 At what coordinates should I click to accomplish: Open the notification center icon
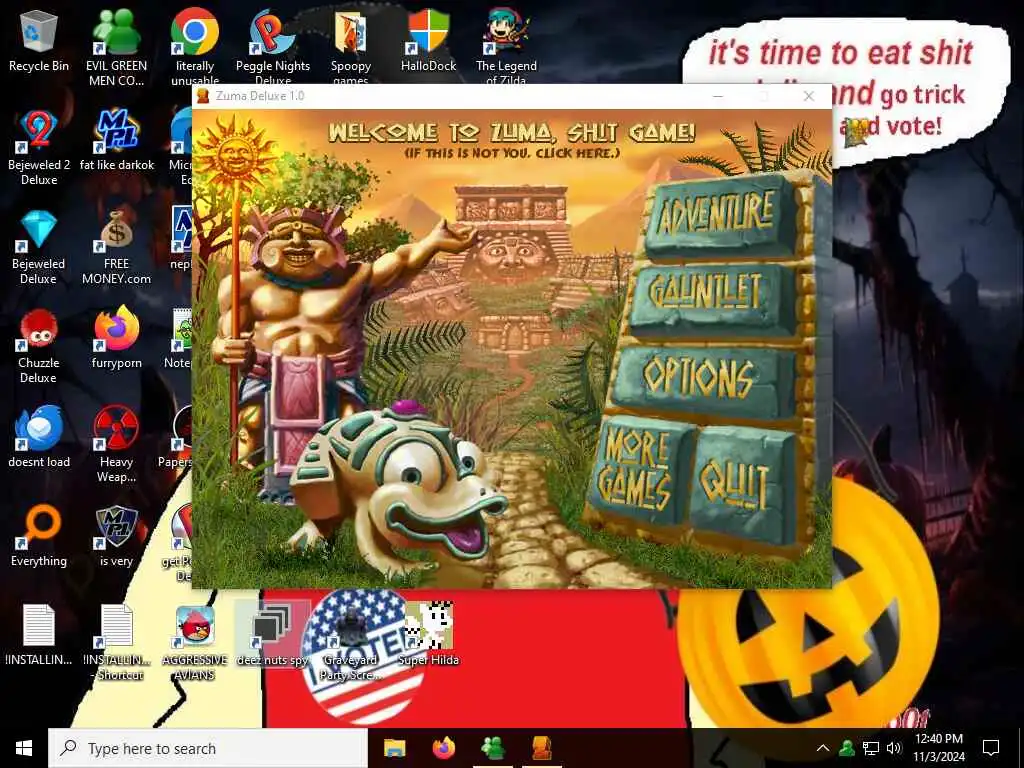[x=991, y=748]
